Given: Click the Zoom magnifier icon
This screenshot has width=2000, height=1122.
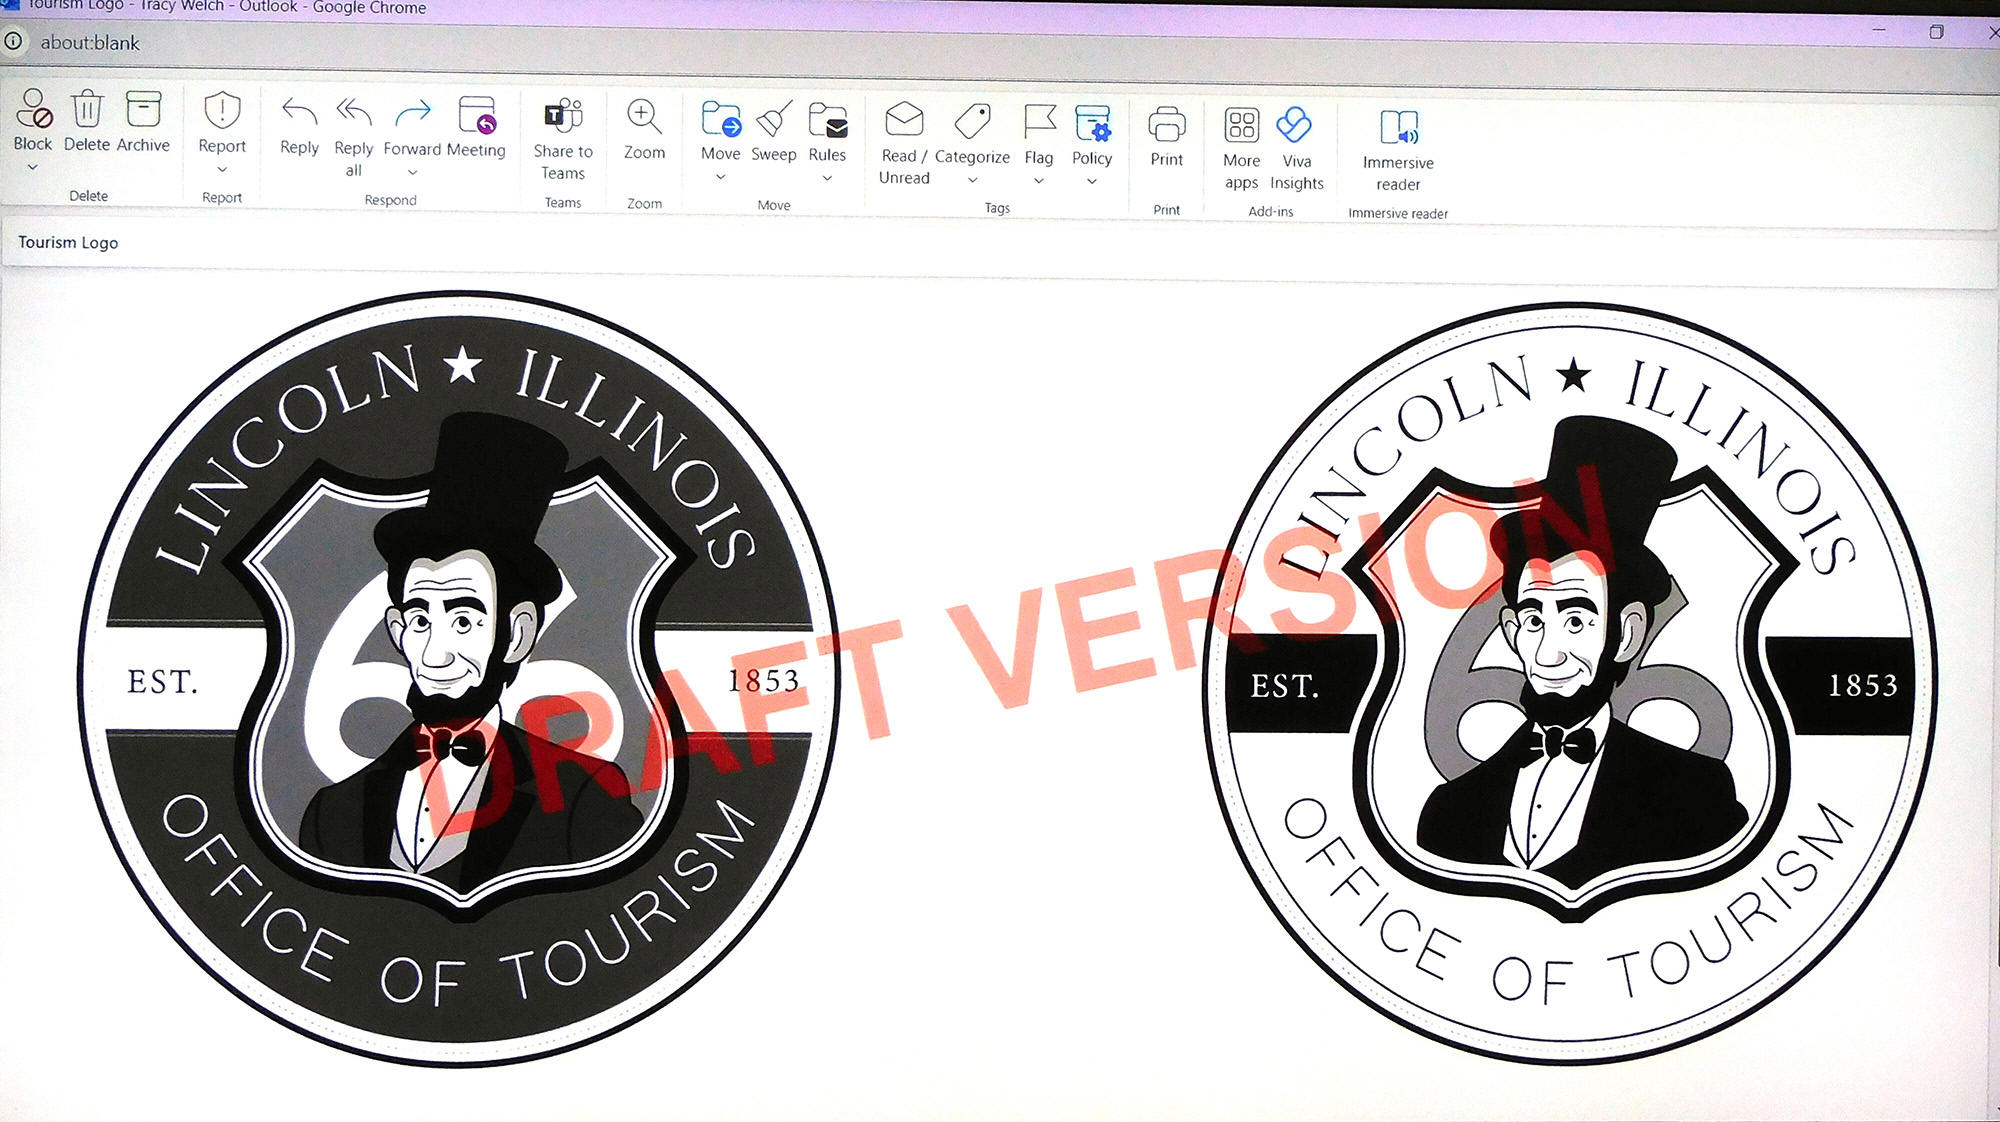Looking at the screenshot, I should tap(644, 118).
